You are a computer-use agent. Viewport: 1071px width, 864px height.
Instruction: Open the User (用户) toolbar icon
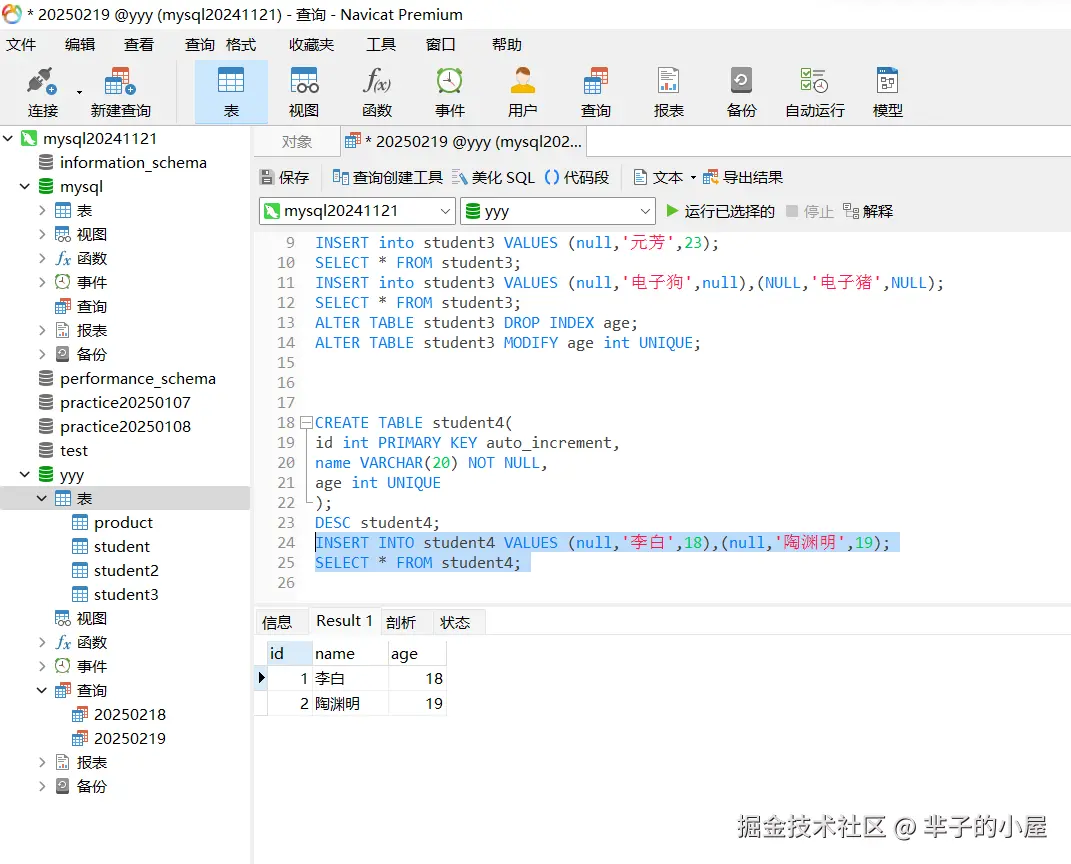point(523,92)
